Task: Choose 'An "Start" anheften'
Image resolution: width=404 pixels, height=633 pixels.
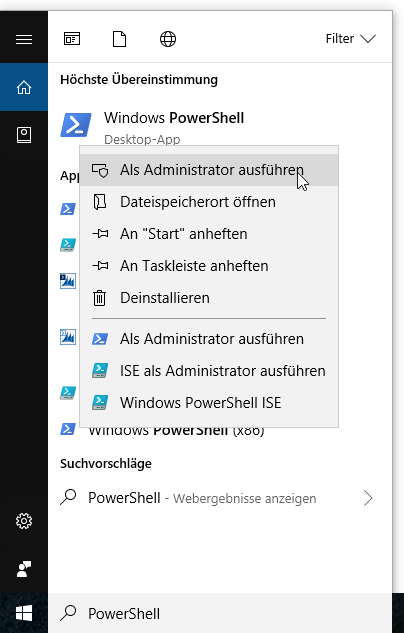Action: pyautogui.click(x=209, y=234)
